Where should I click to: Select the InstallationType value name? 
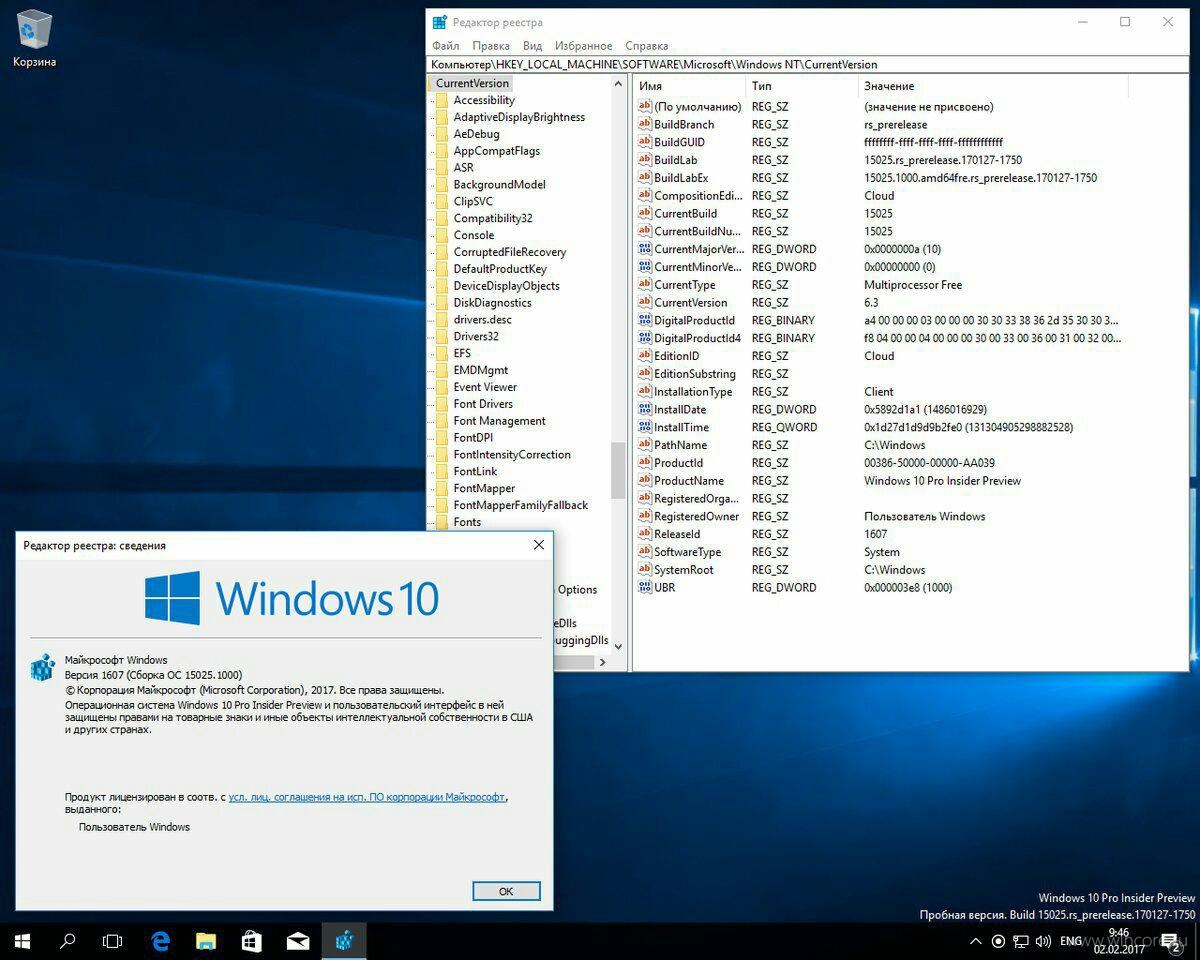(x=693, y=391)
